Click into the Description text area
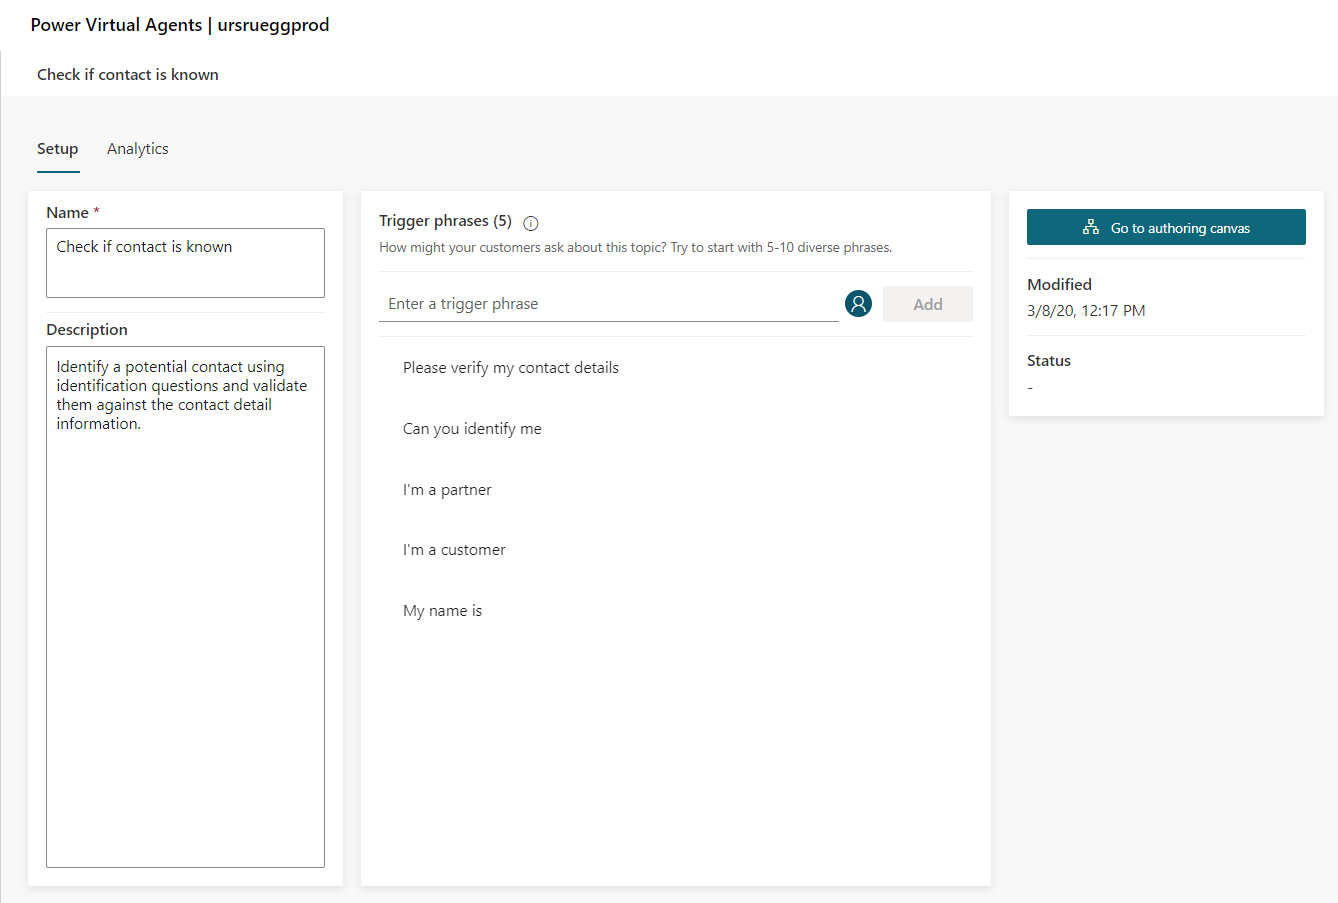 (x=185, y=607)
